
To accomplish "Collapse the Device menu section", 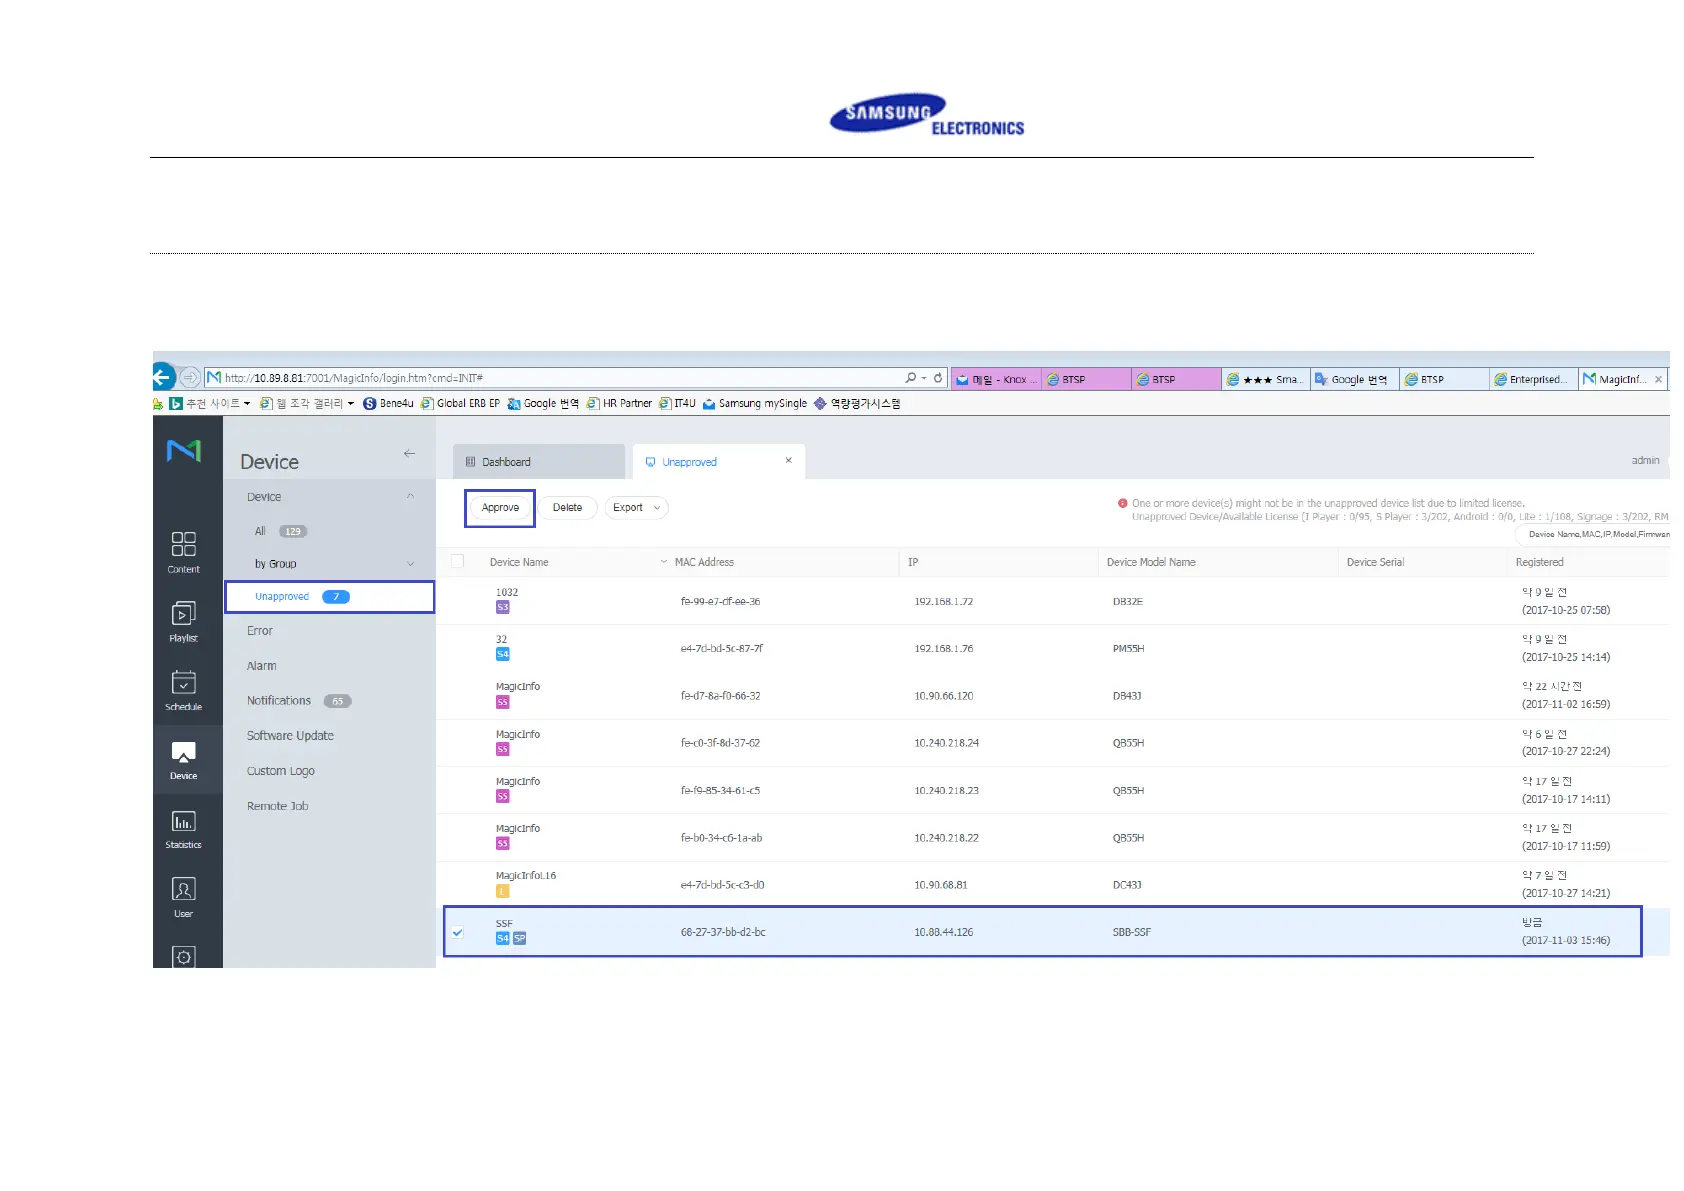I will 410,497.
